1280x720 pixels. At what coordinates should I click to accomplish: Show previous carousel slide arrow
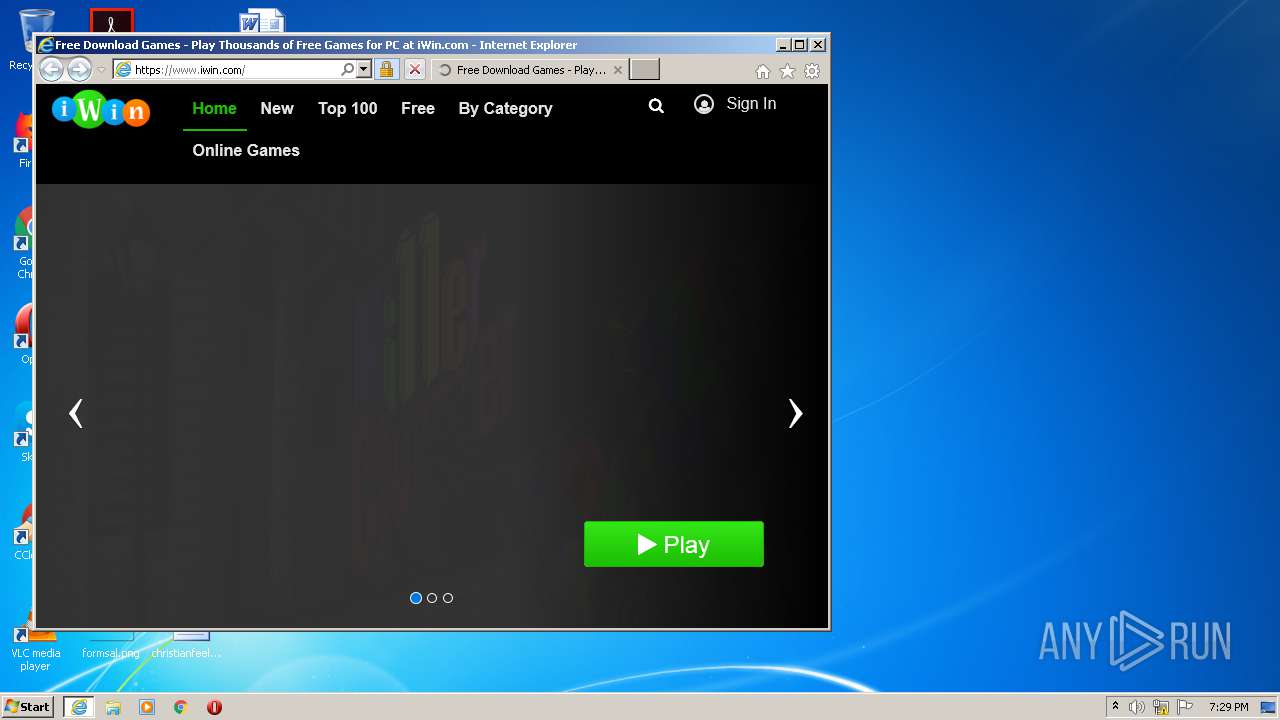tap(75, 413)
